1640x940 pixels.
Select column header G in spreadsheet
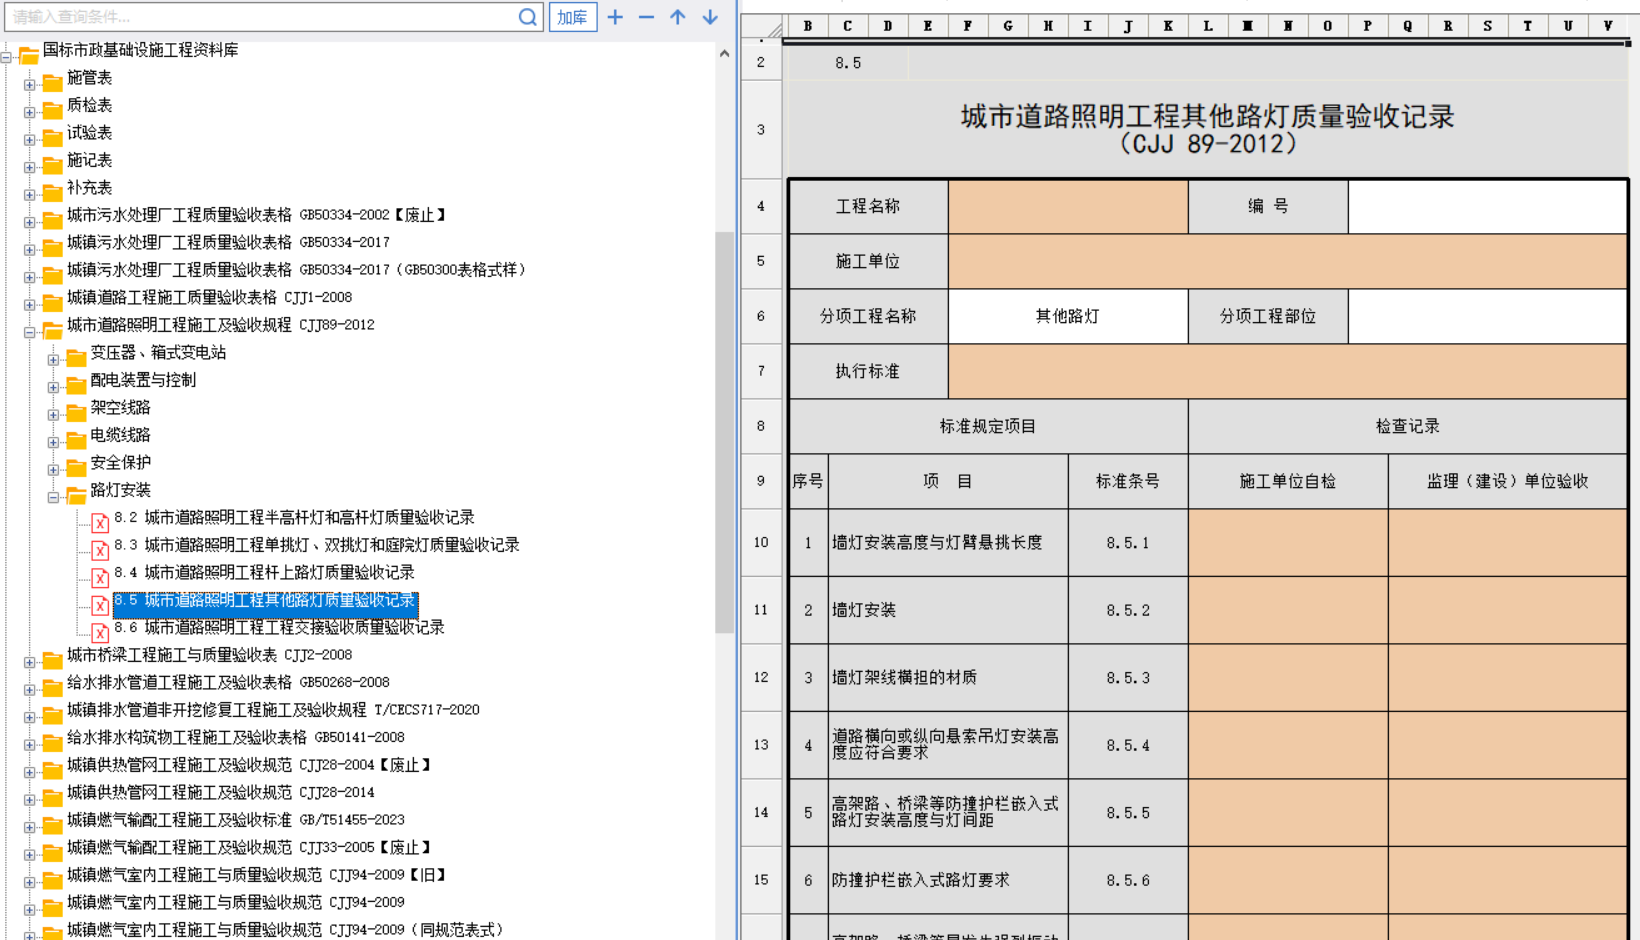click(x=1007, y=26)
